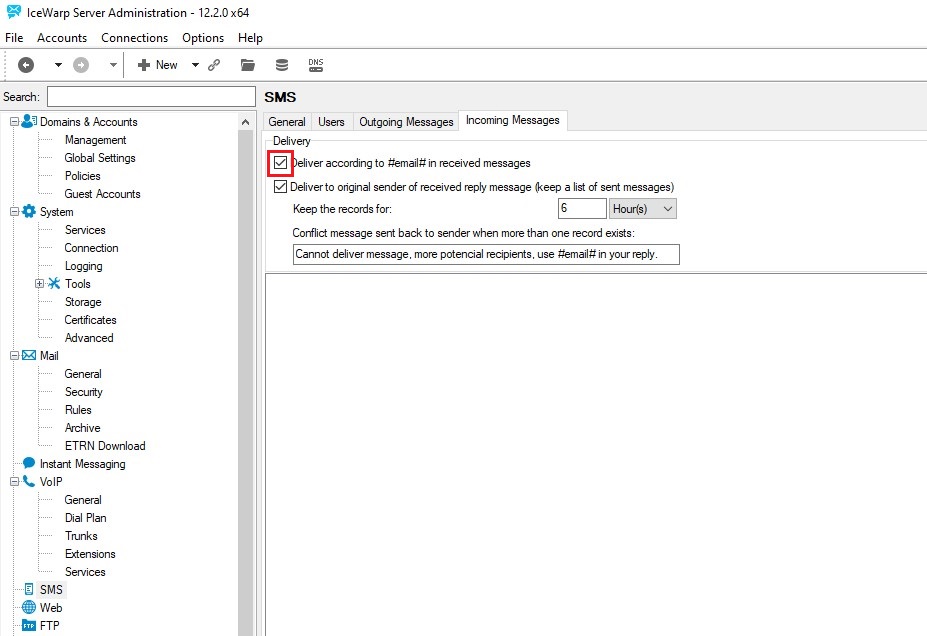Open the Options menu

[203, 38]
